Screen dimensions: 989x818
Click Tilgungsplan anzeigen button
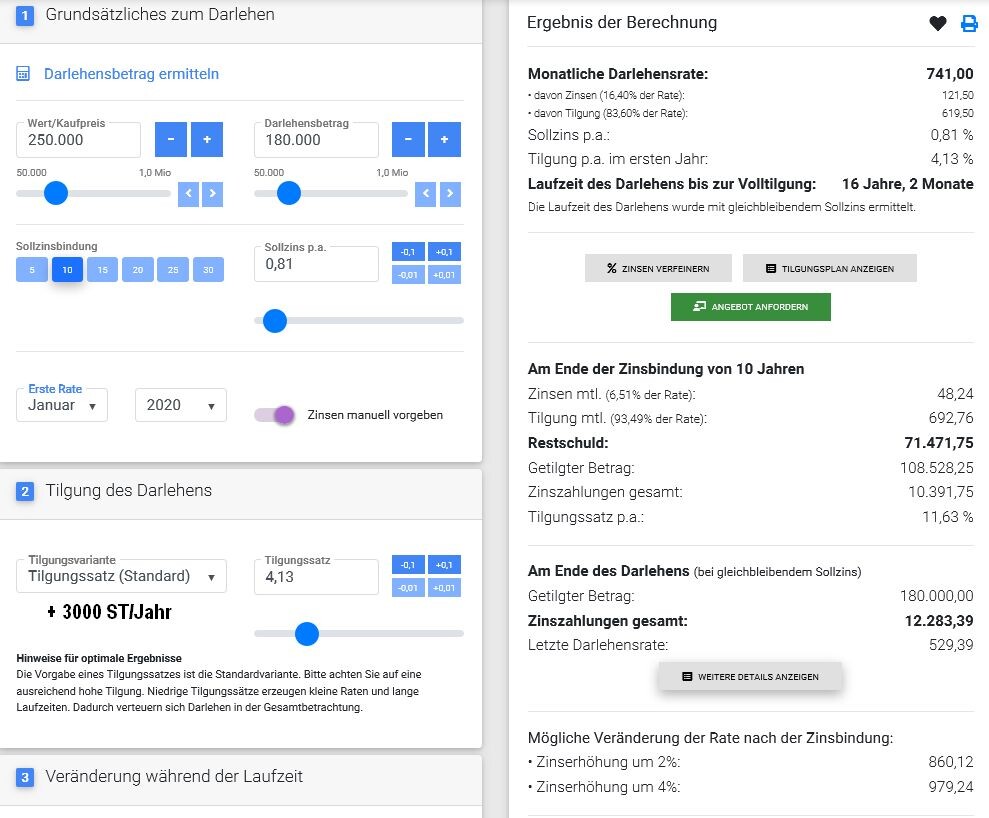point(829,268)
